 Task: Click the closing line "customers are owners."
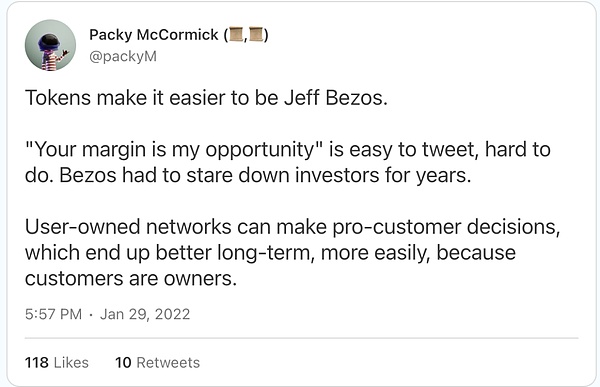pos(131,278)
